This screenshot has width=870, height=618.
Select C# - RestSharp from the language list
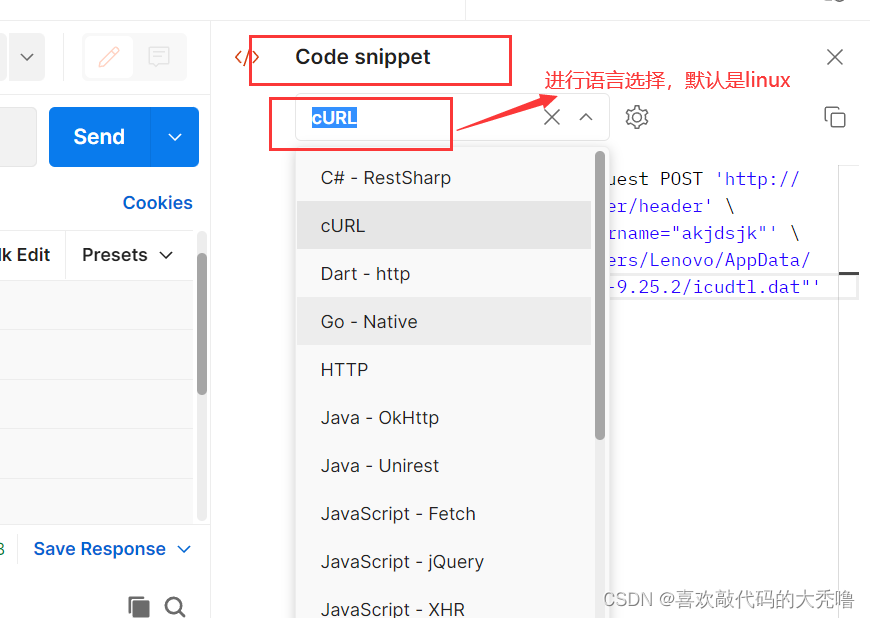click(x=386, y=178)
